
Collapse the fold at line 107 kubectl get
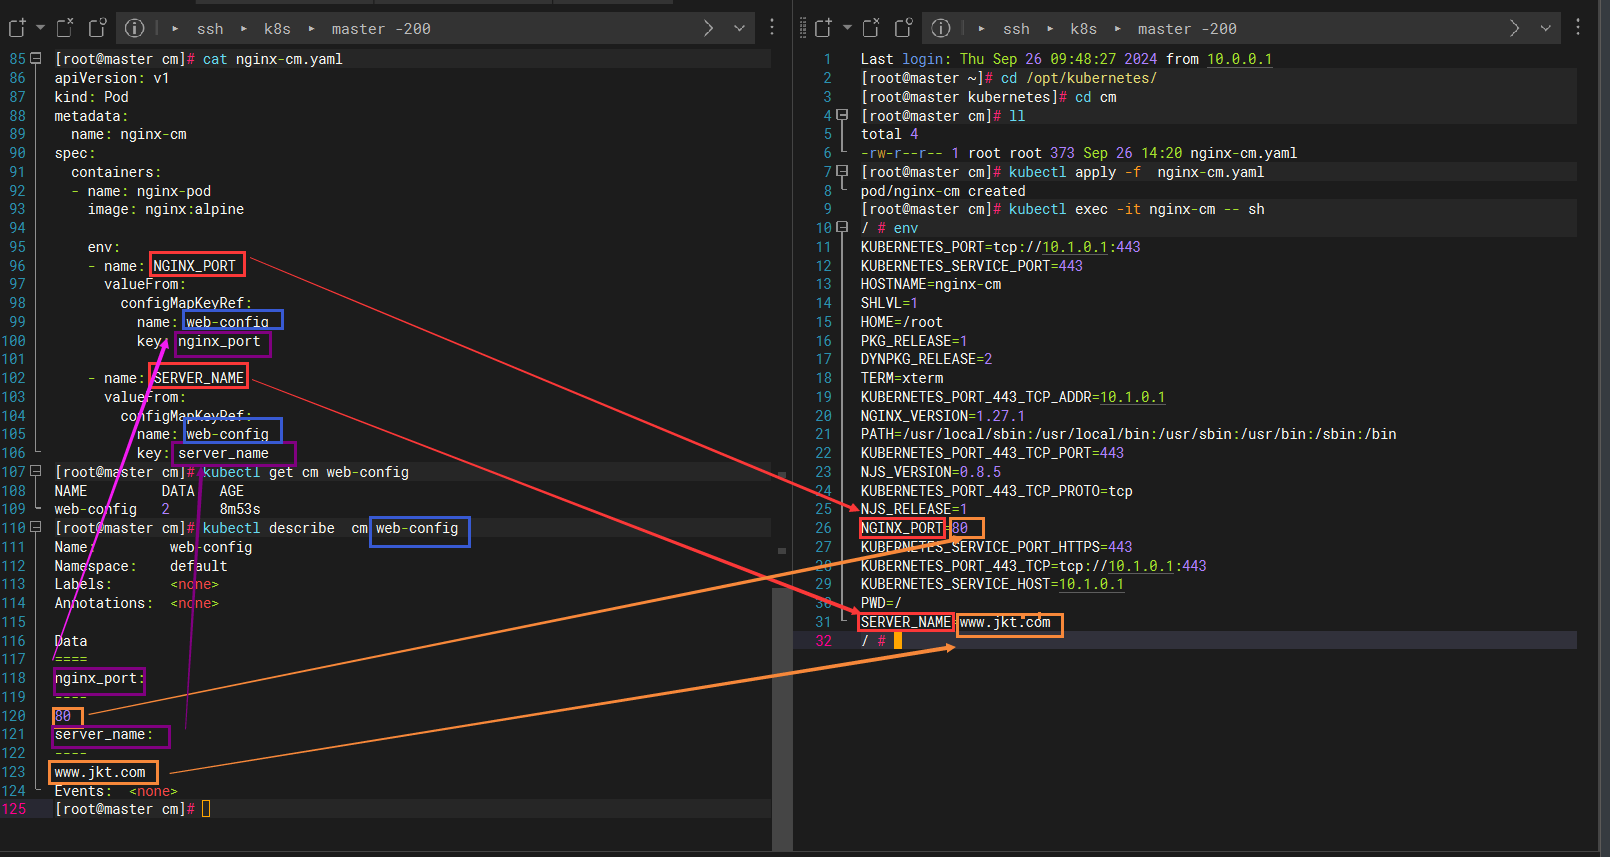[36, 472]
